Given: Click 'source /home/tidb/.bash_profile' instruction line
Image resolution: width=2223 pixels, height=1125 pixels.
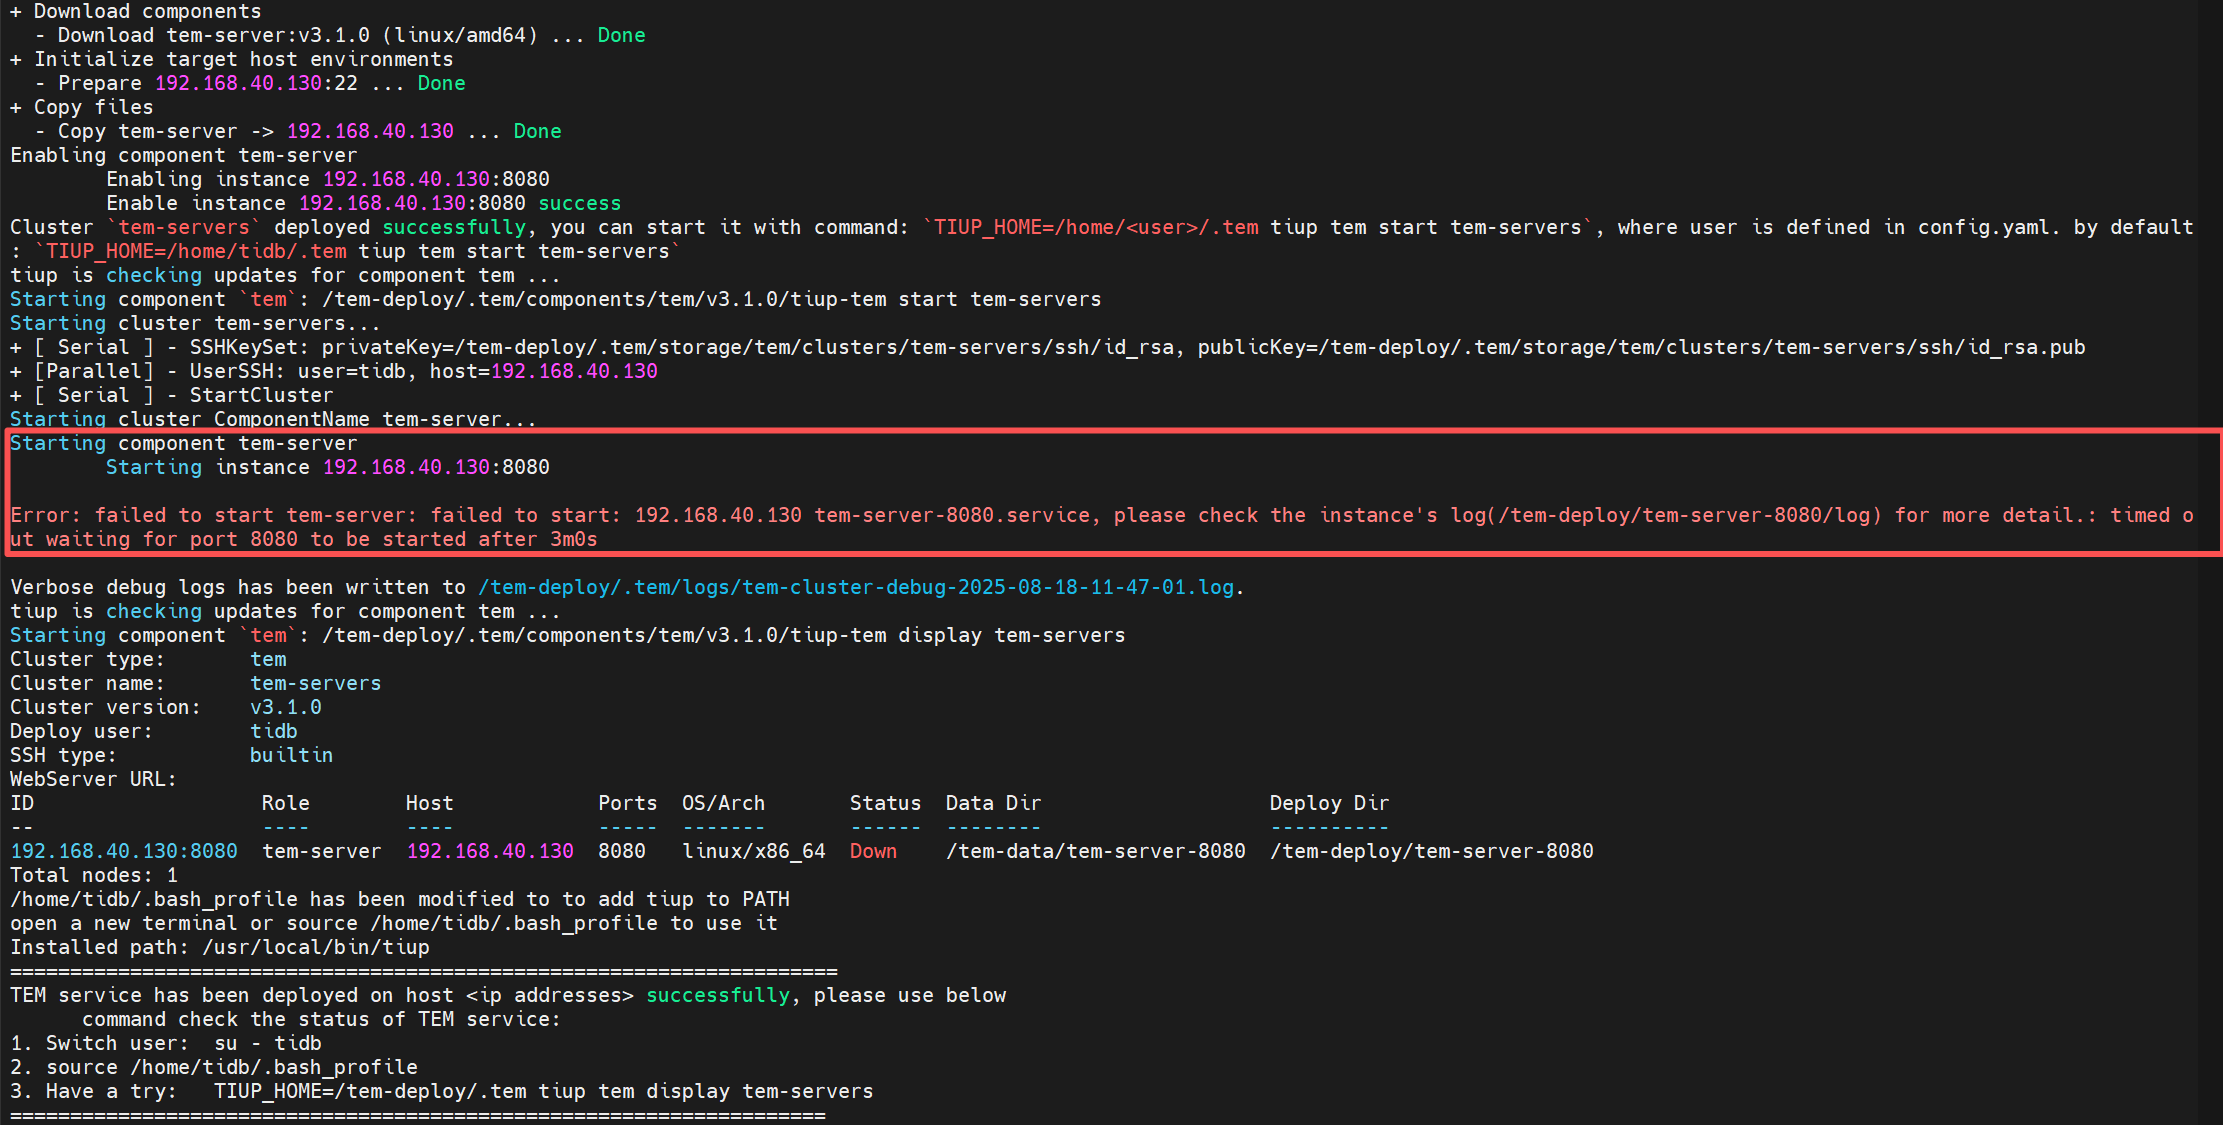Looking at the screenshot, I should 232,1067.
